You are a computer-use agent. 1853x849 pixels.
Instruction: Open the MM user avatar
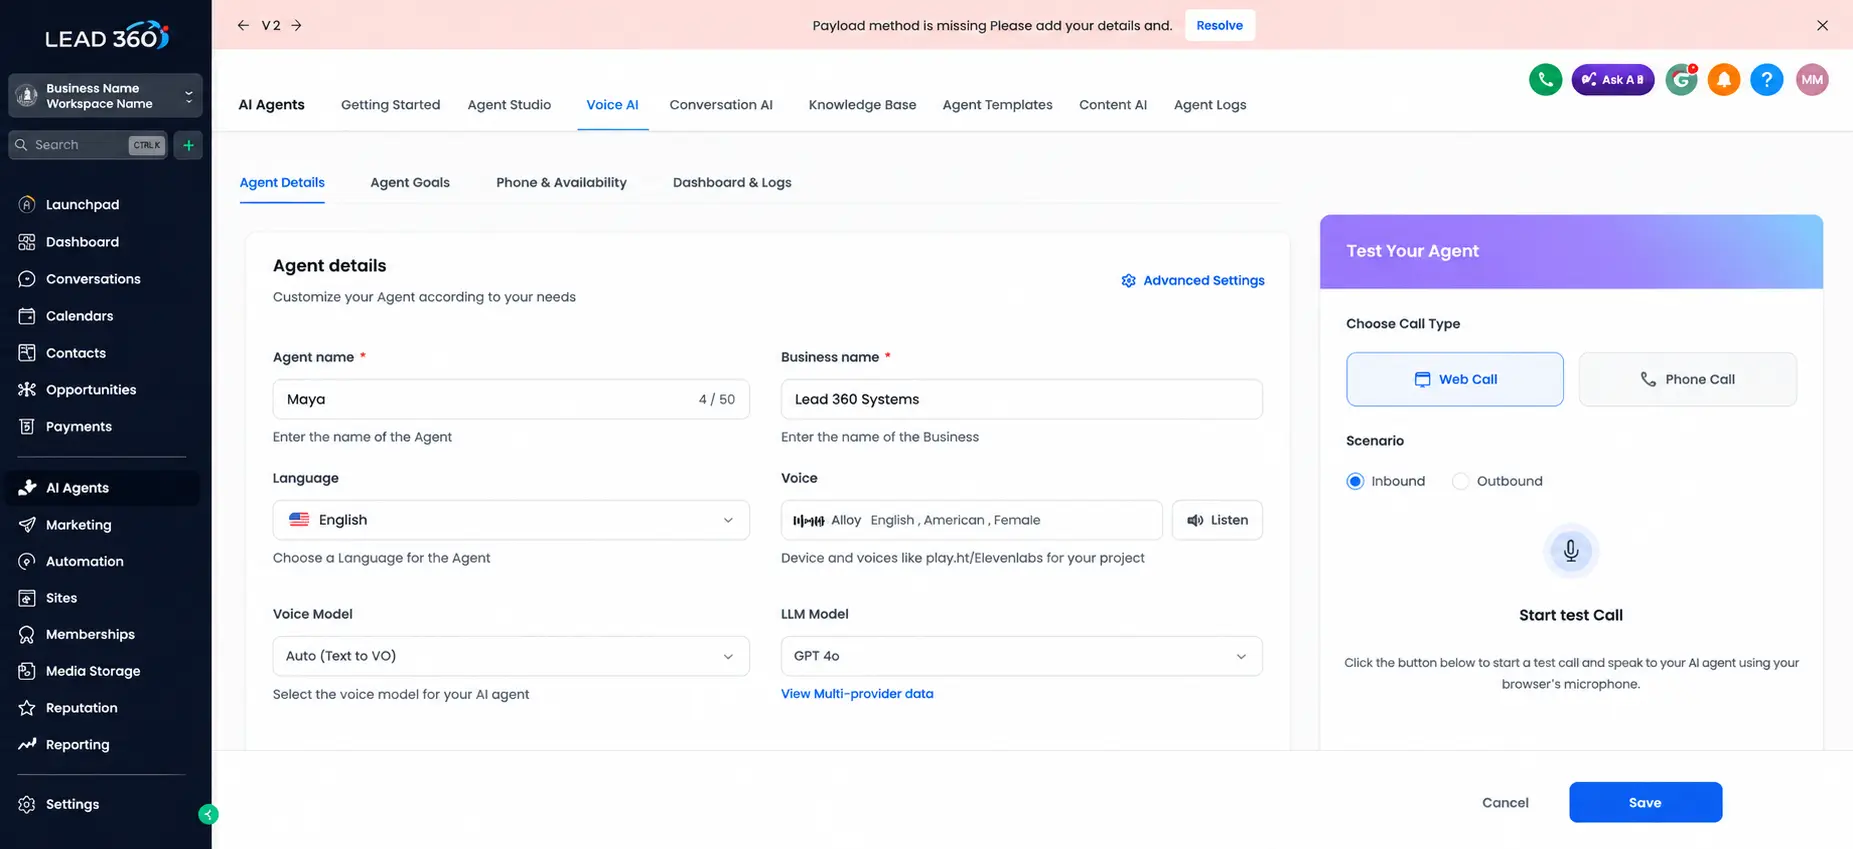[1811, 80]
